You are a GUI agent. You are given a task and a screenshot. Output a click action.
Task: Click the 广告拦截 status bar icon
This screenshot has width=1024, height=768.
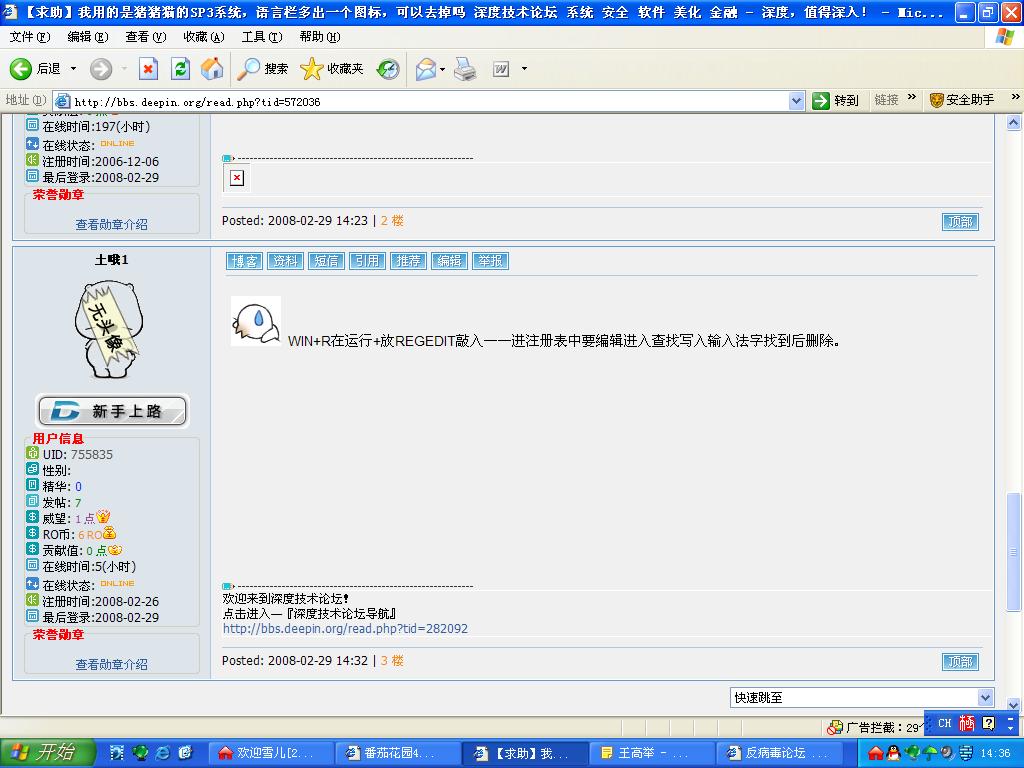[835, 727]
